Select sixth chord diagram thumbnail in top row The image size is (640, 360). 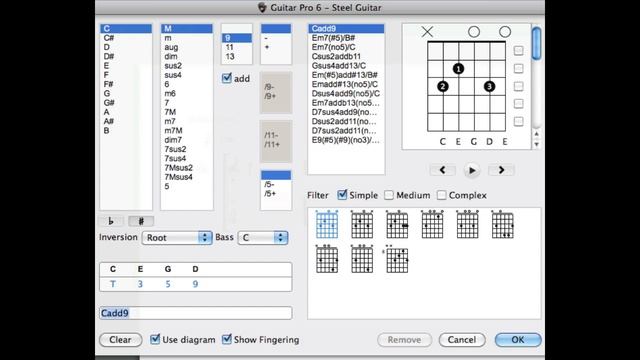502,224
